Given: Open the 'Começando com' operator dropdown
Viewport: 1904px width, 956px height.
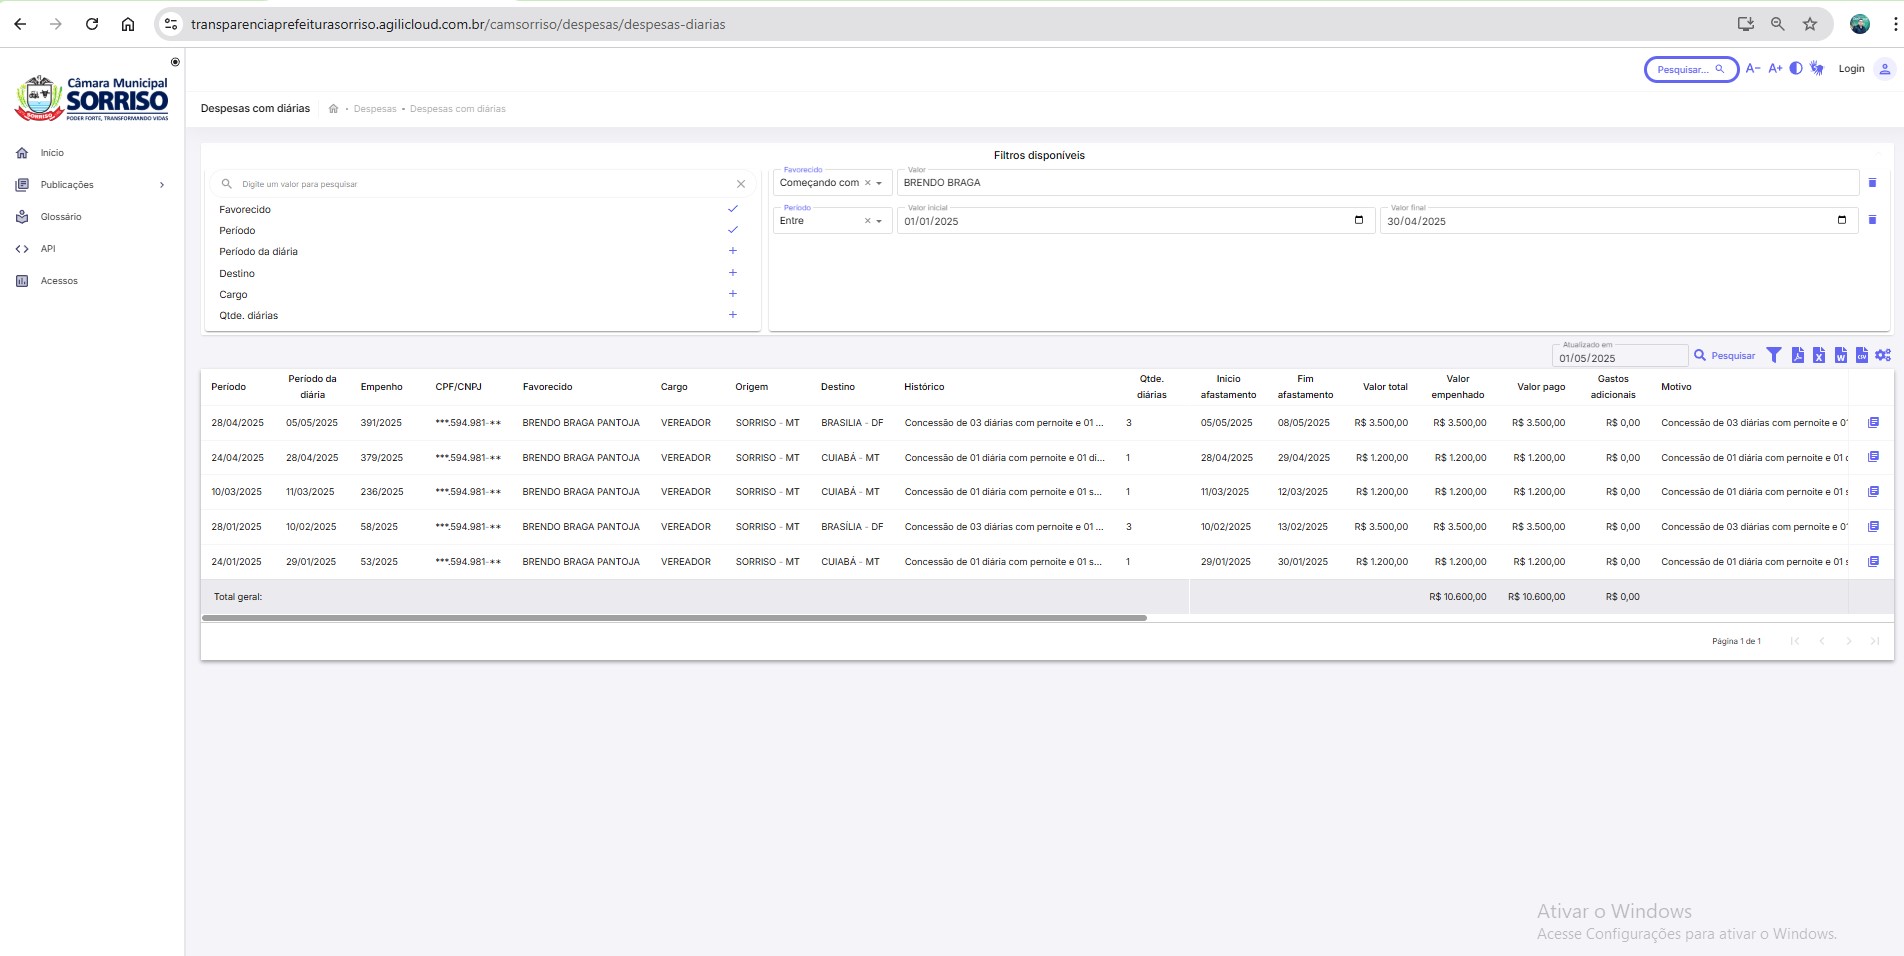Looking at the screenshot, I should (879, 183).
